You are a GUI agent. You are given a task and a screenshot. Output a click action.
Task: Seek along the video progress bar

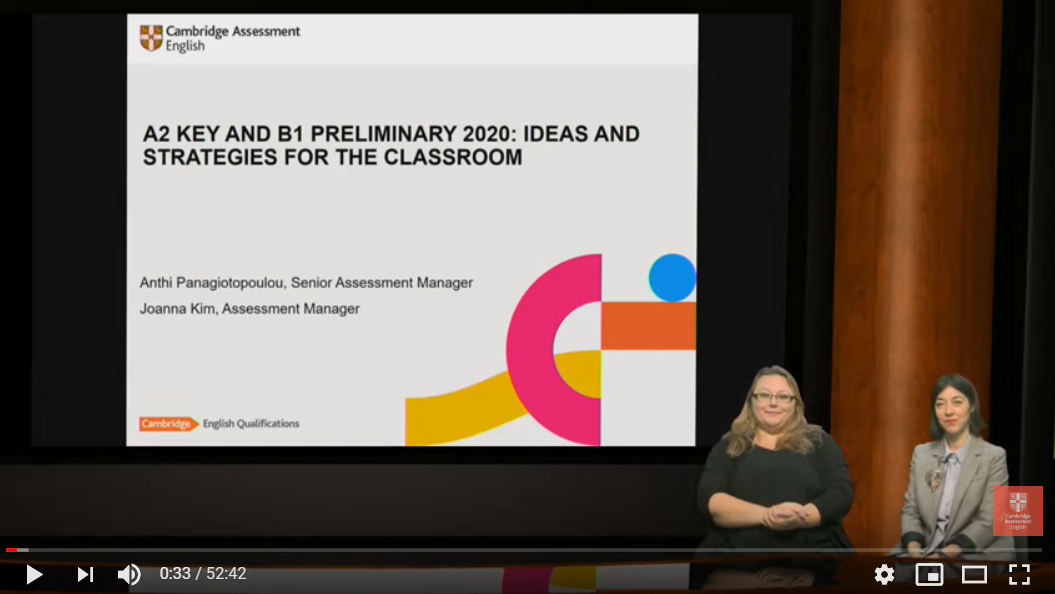(524, 550)
